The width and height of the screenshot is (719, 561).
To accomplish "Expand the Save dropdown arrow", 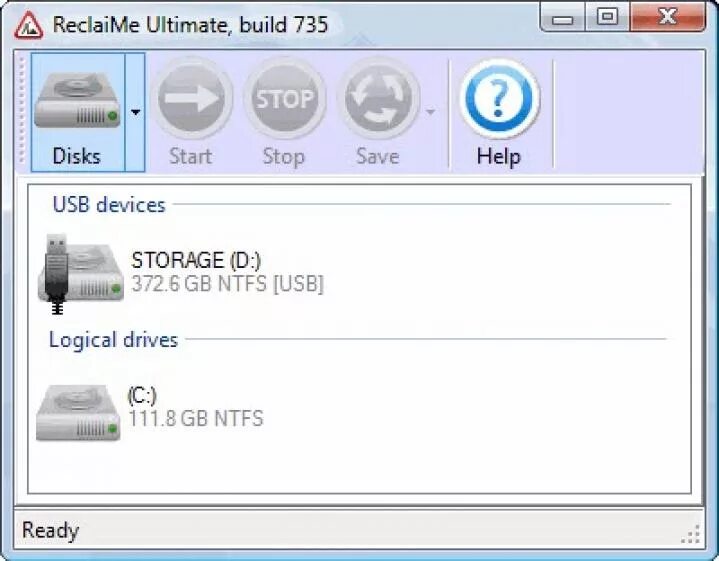I will click(x=430, y=111).
